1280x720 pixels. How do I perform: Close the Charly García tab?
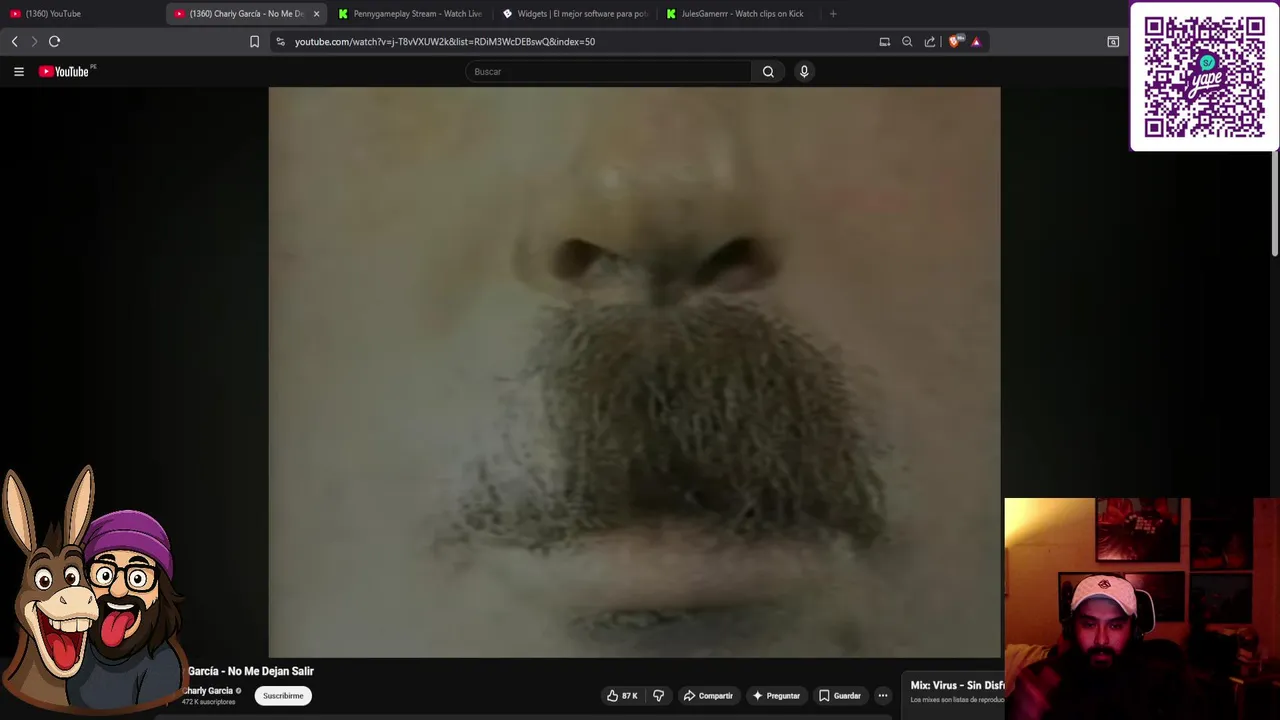click(316, 13)
